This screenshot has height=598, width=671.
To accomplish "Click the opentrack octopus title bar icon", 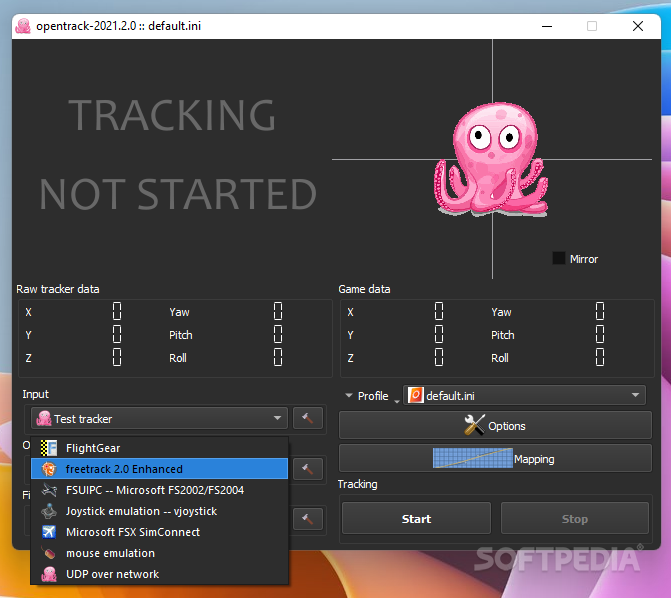I will click(23, 26).
